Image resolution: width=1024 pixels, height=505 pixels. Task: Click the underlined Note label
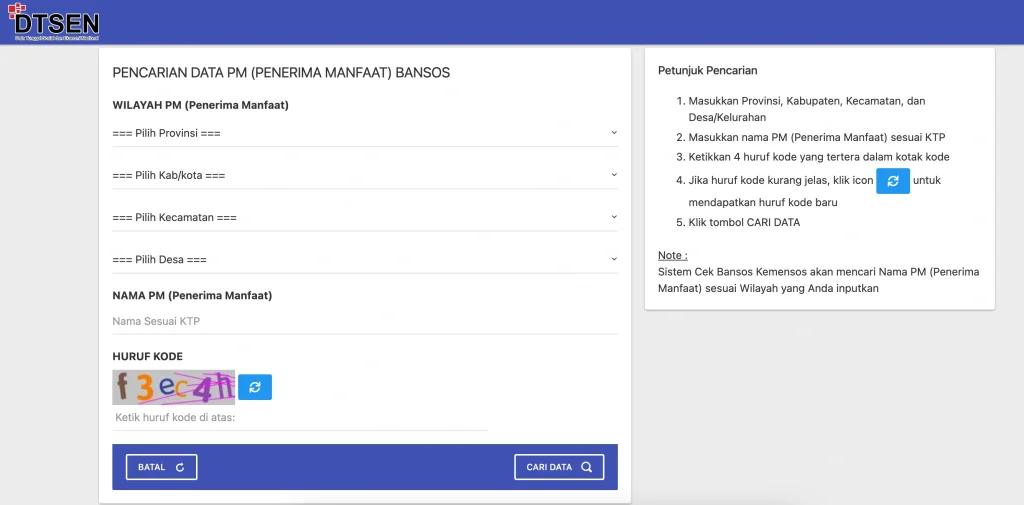[x=672, y=255]
